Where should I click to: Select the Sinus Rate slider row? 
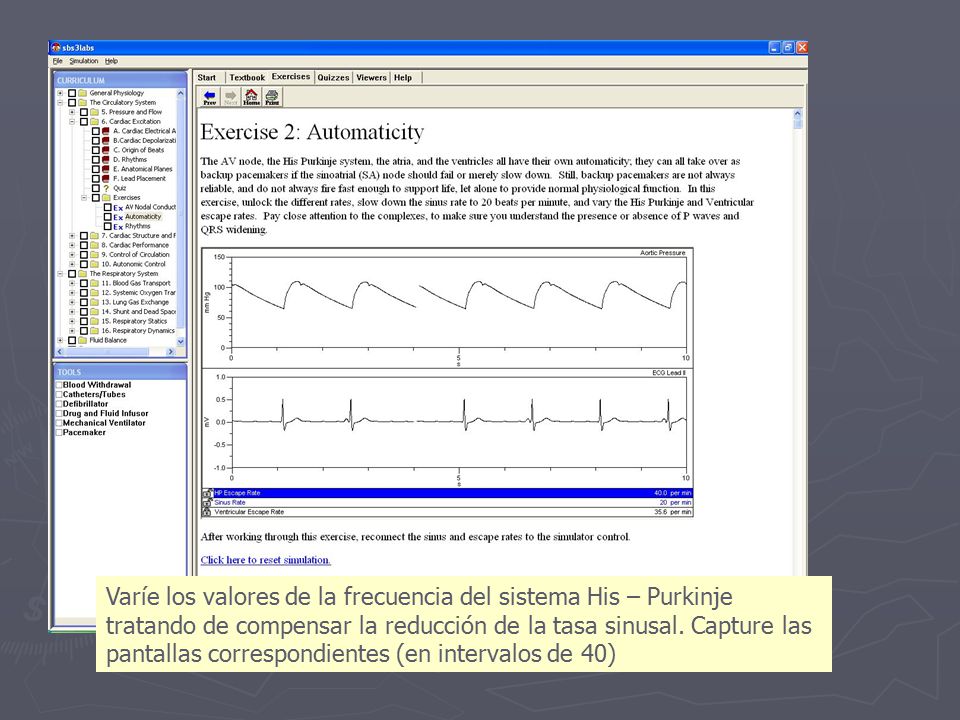pos(448,503)
